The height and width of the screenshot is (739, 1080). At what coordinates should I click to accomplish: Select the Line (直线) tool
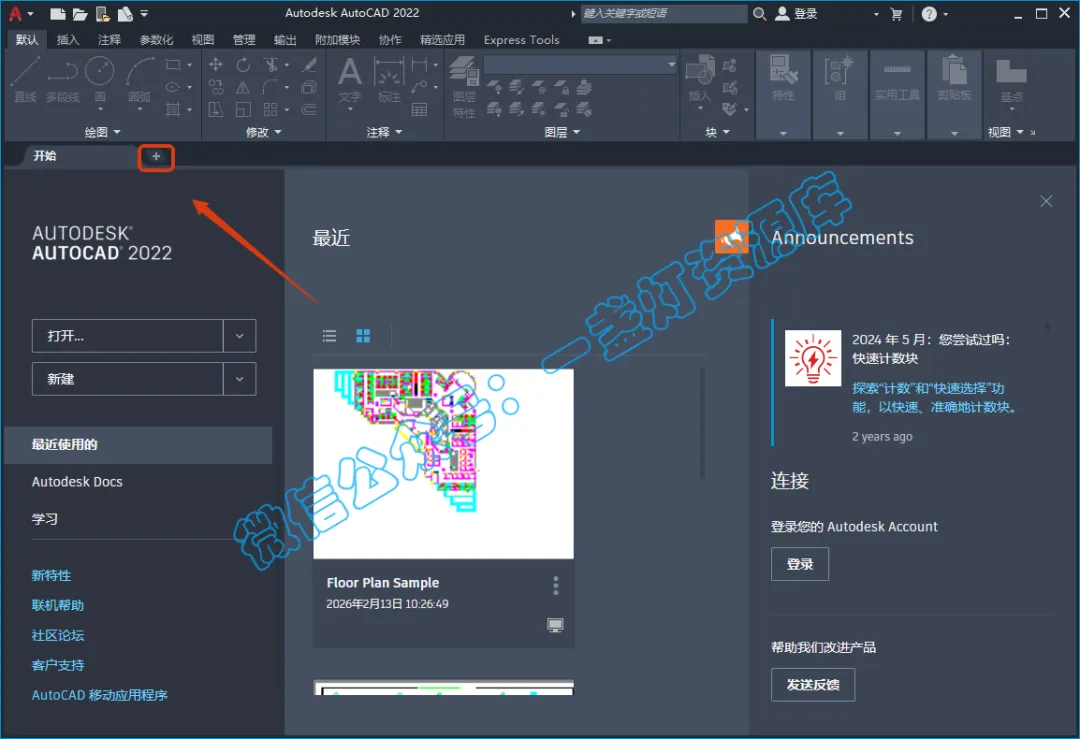tap(25, 79)
